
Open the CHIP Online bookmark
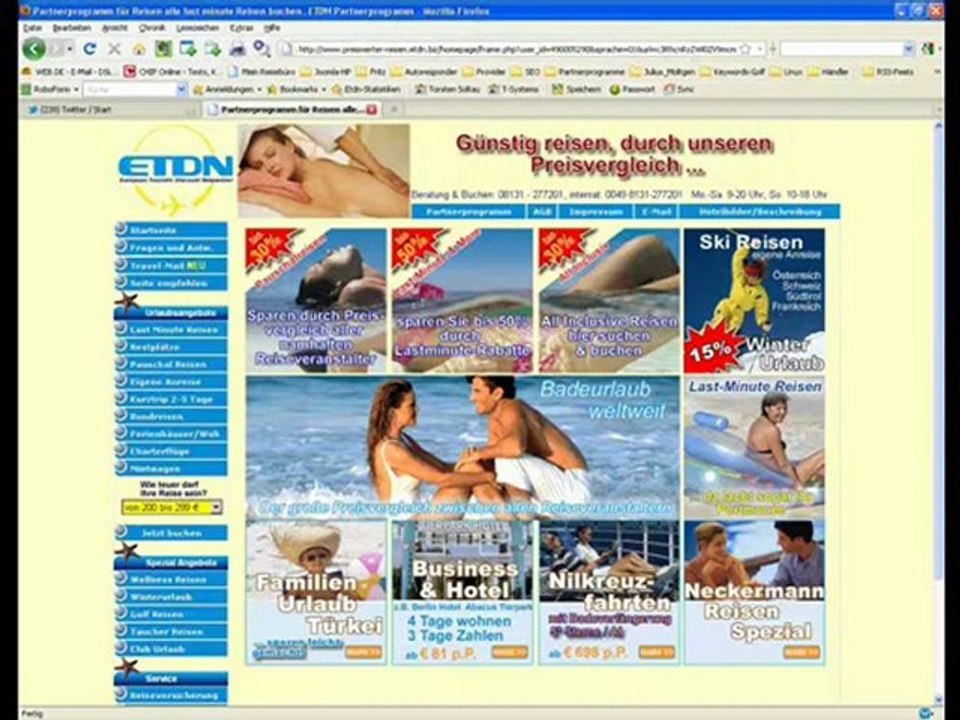click(172, 72)
